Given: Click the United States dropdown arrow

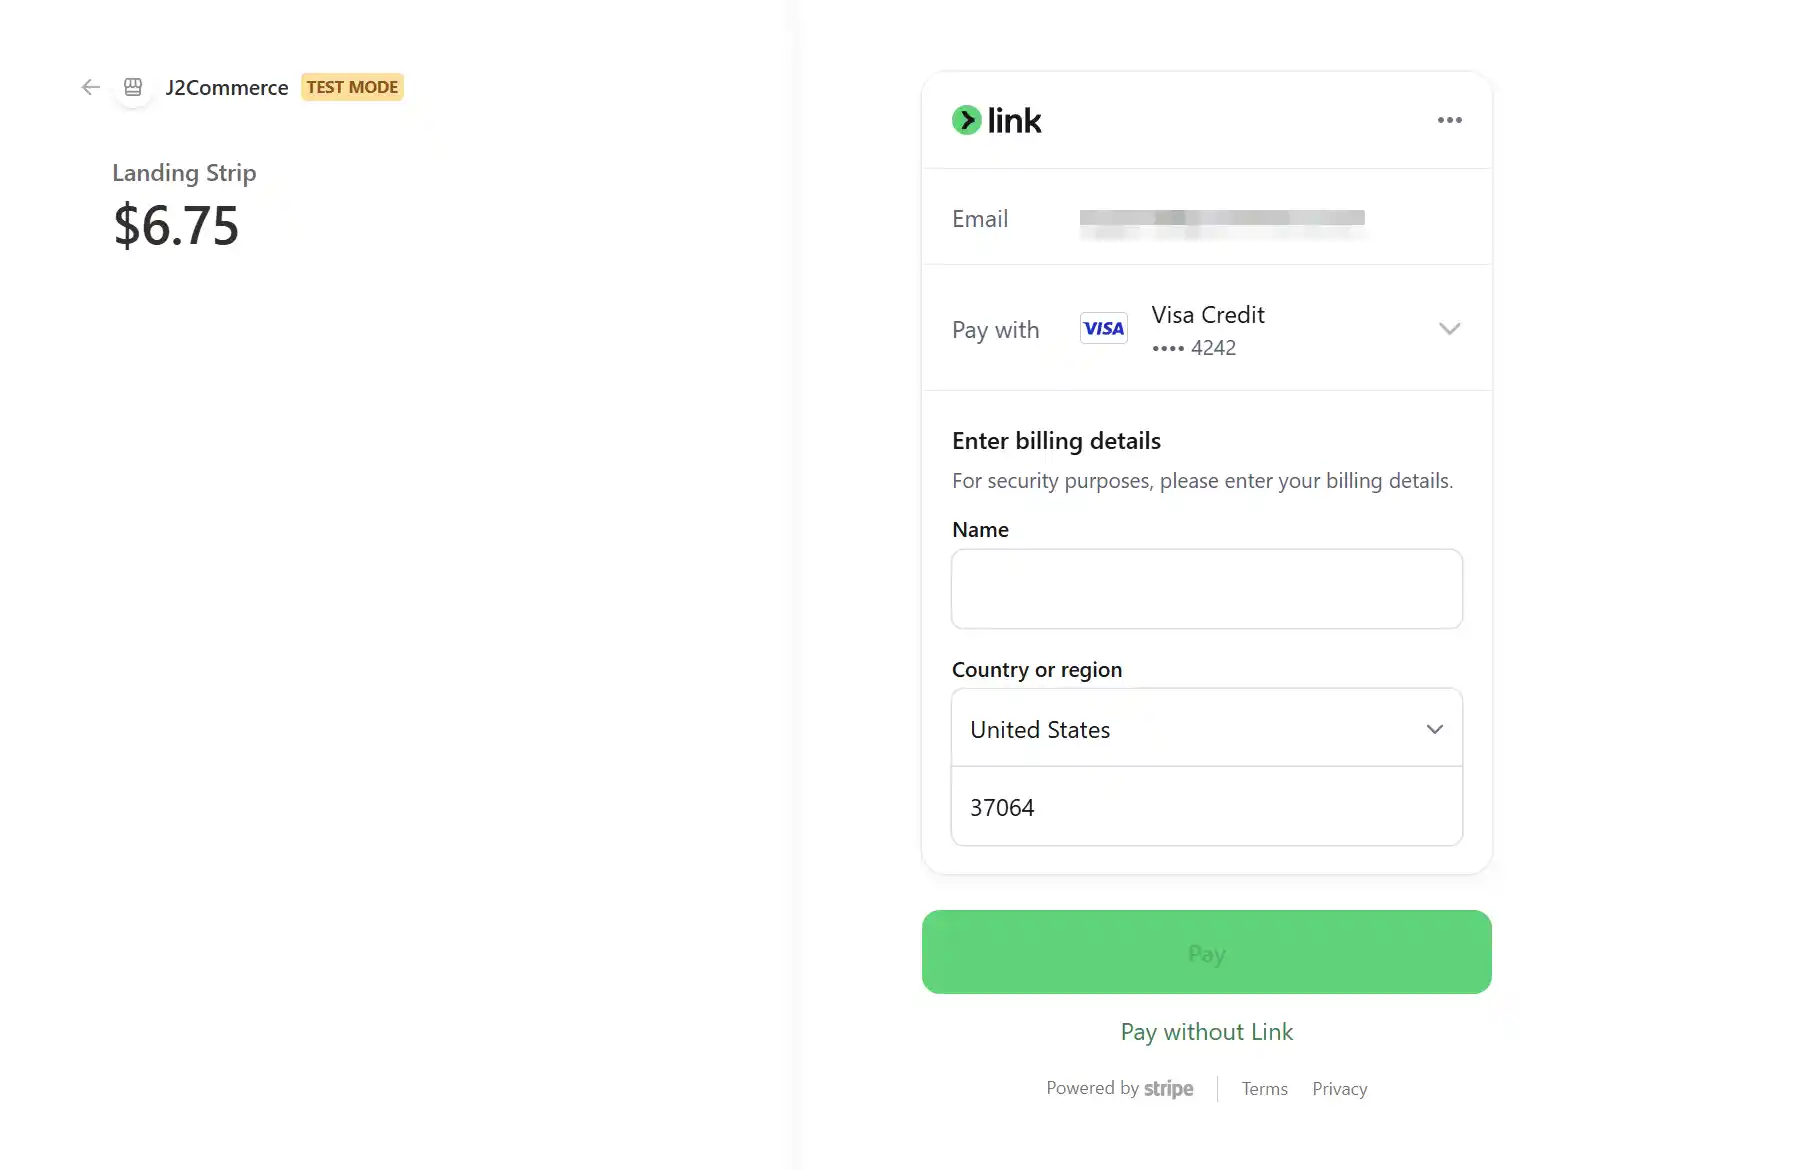Looking at the screenshot, I should 1434,729.
